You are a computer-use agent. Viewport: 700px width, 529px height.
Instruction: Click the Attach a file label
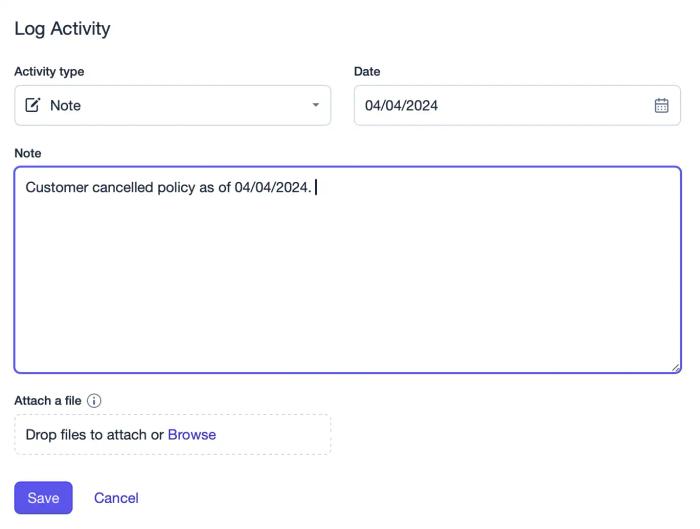[x=48, y=400]
